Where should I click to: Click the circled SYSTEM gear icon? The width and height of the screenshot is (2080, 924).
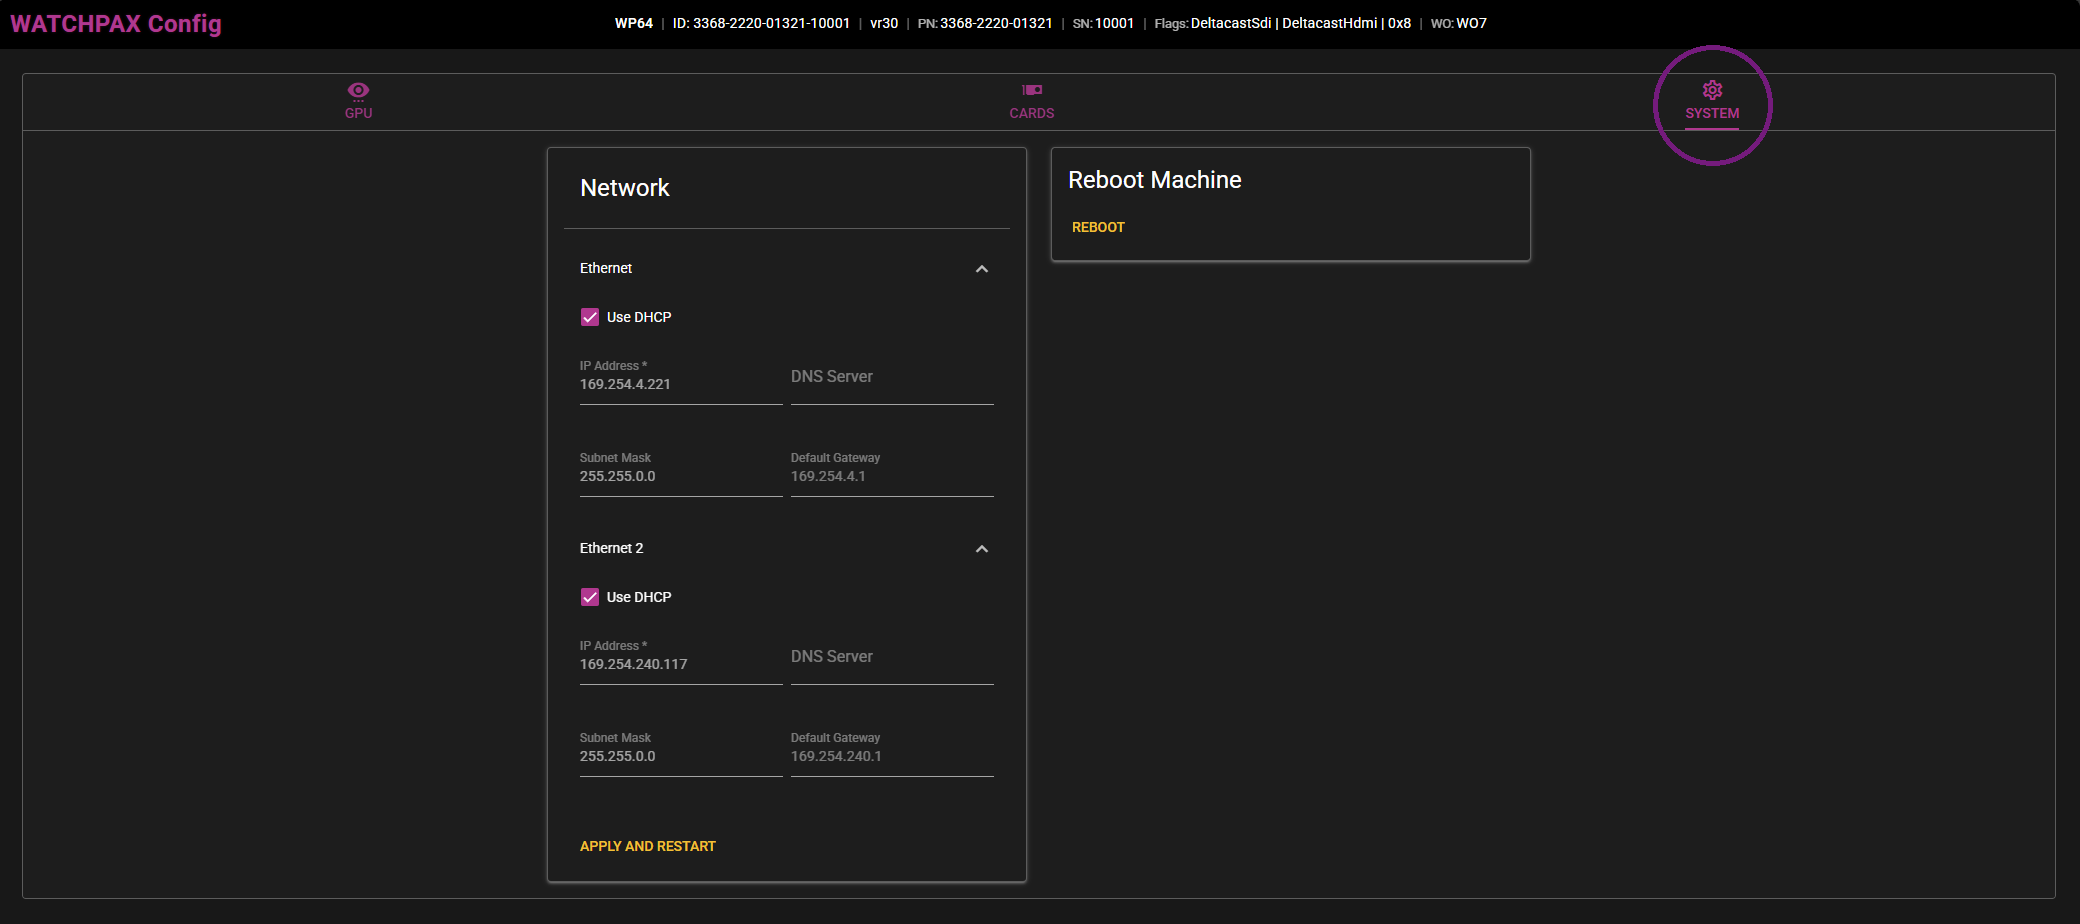(1713, 90)
